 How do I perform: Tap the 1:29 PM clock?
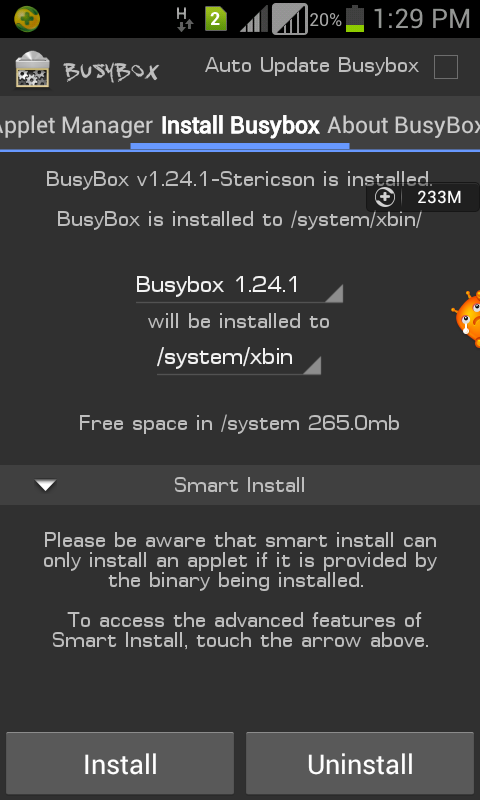(422, 19)
